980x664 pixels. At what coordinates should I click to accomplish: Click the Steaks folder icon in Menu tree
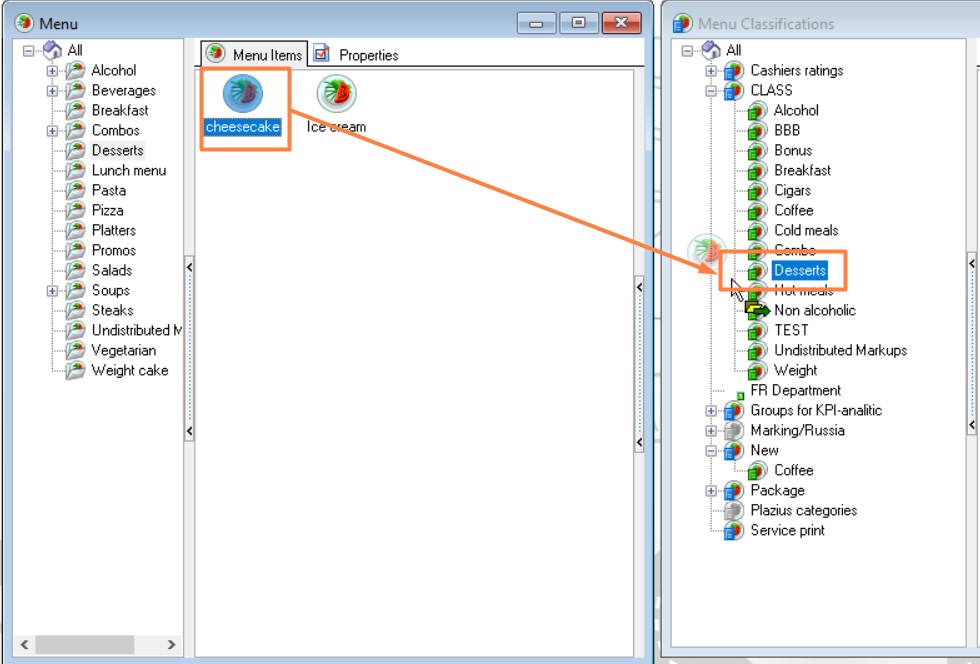[76, 311]
